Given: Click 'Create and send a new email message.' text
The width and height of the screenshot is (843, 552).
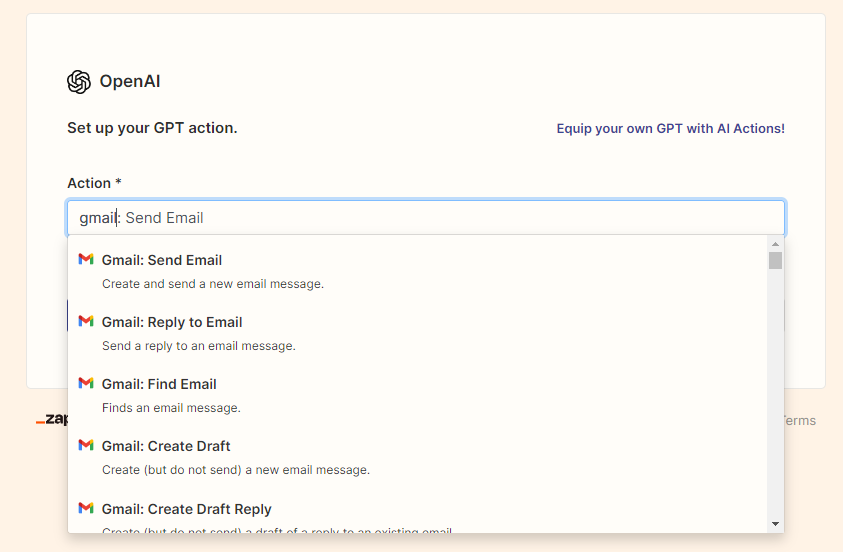Looking at the screenshot, I should (213, 284).
